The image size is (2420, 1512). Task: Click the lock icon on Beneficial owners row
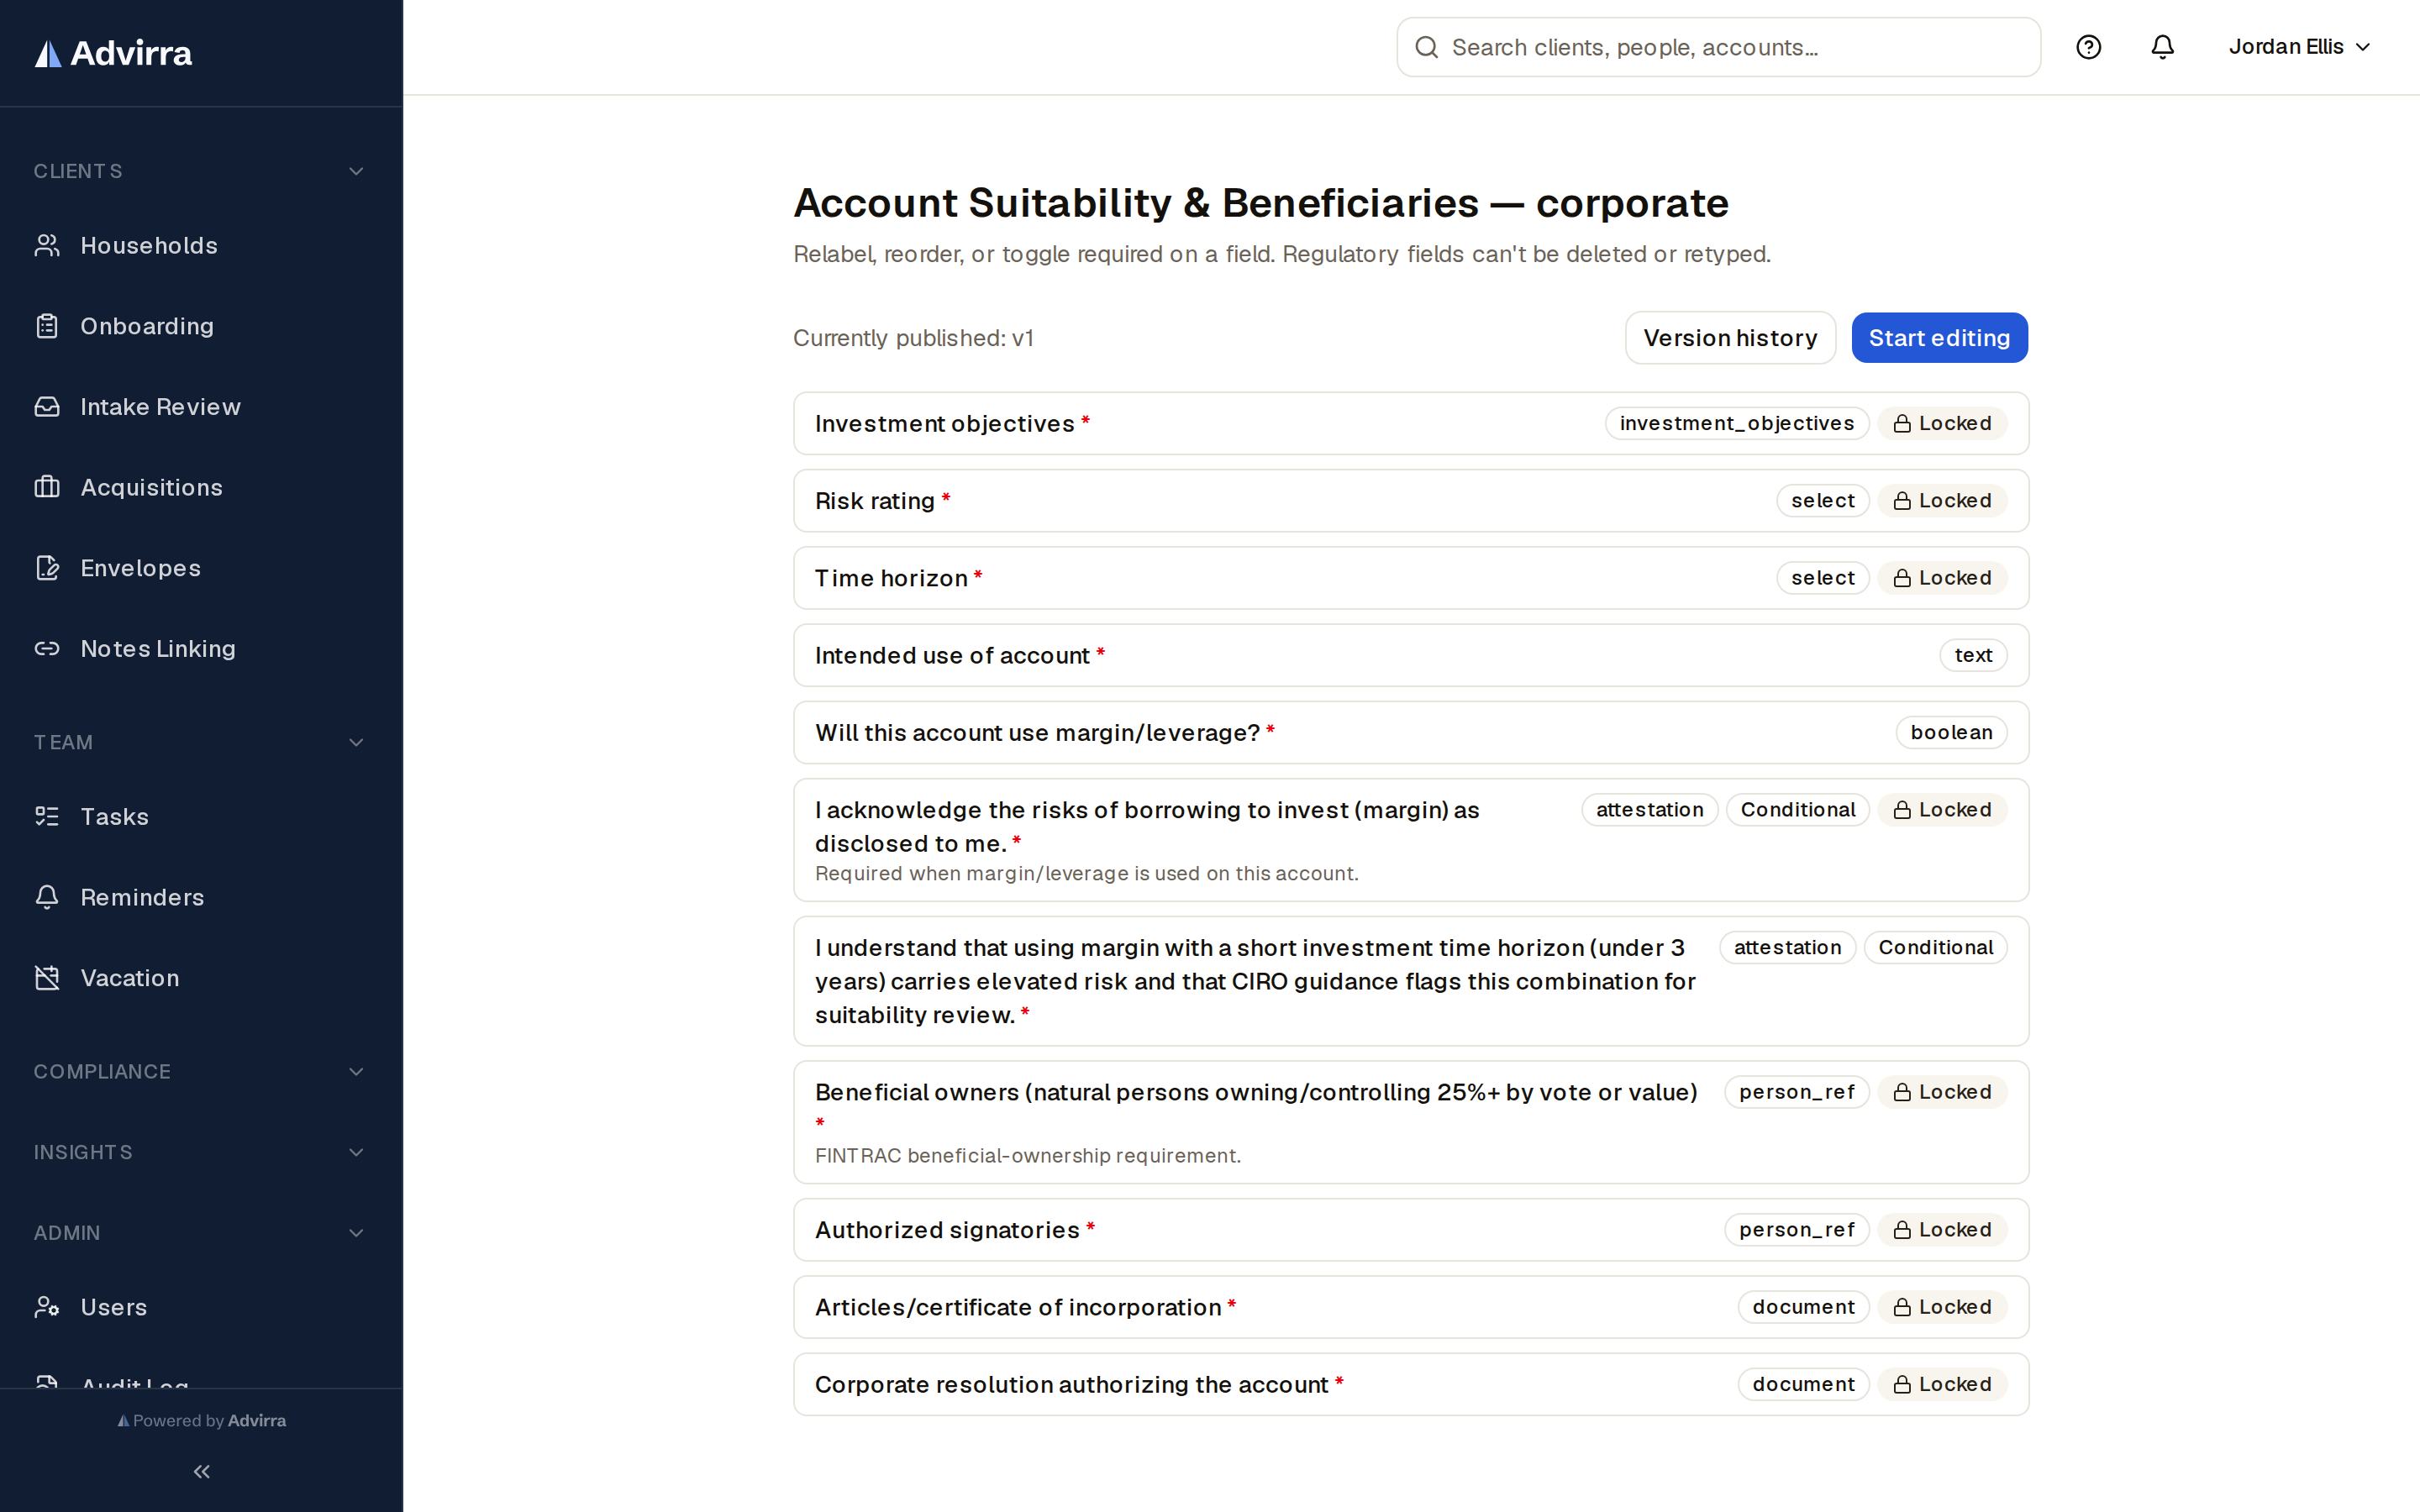point(1902,1093)
